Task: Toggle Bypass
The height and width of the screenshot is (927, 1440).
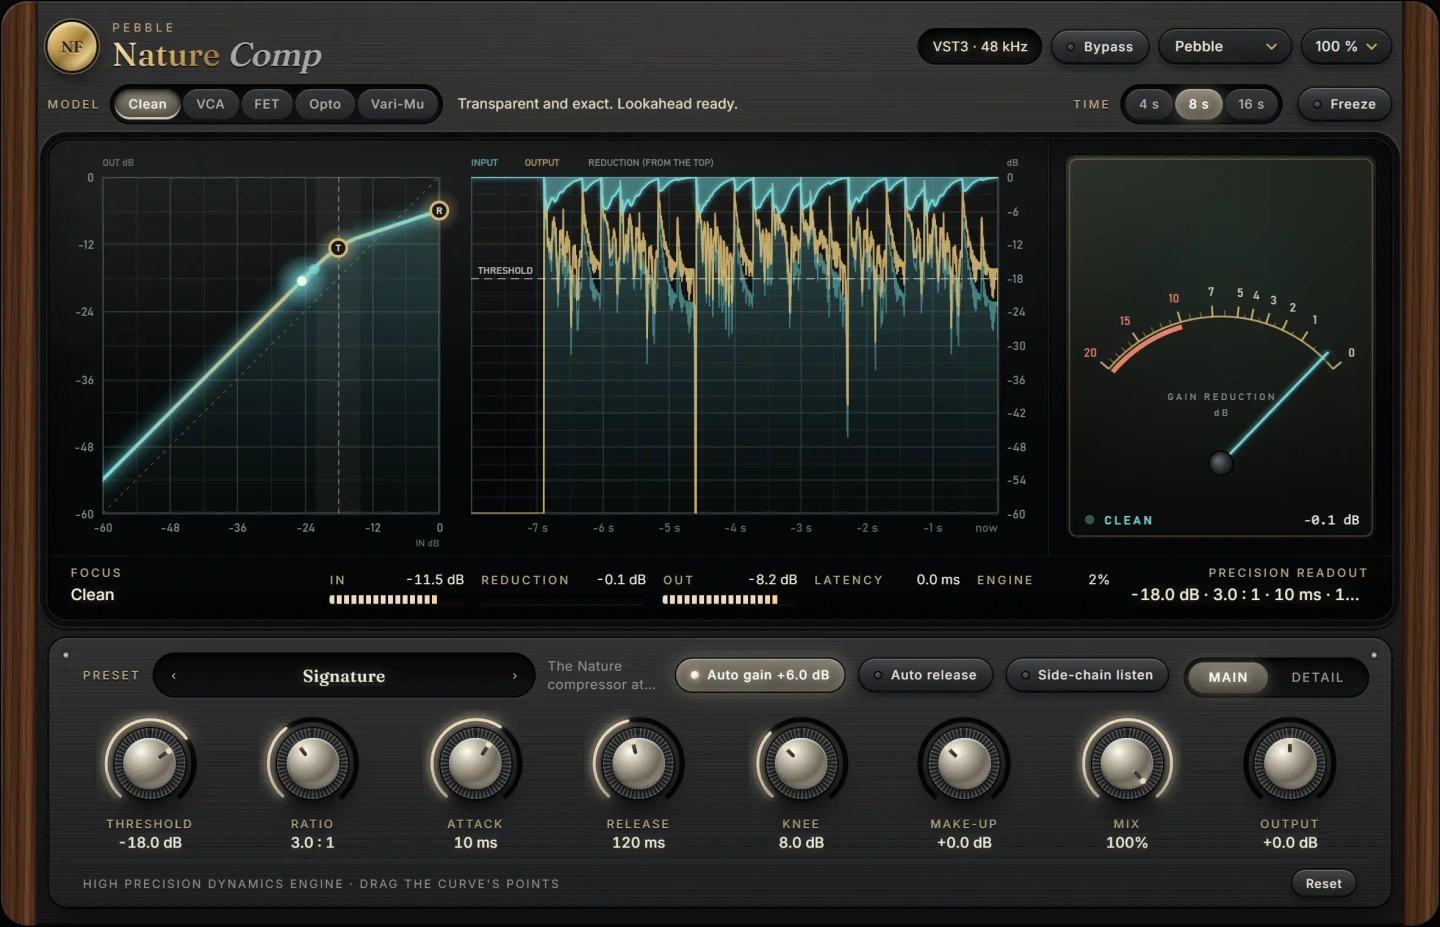Action: pos(1099,47)
